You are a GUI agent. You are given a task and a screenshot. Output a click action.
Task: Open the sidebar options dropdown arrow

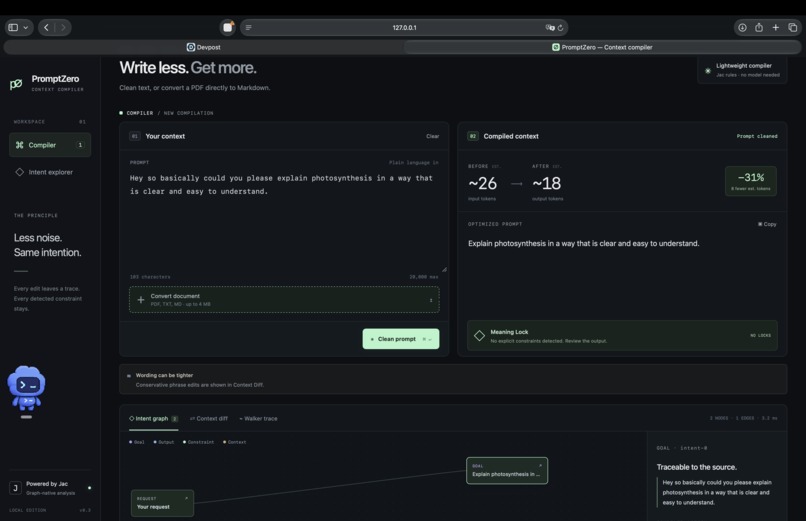coord(25,28)
